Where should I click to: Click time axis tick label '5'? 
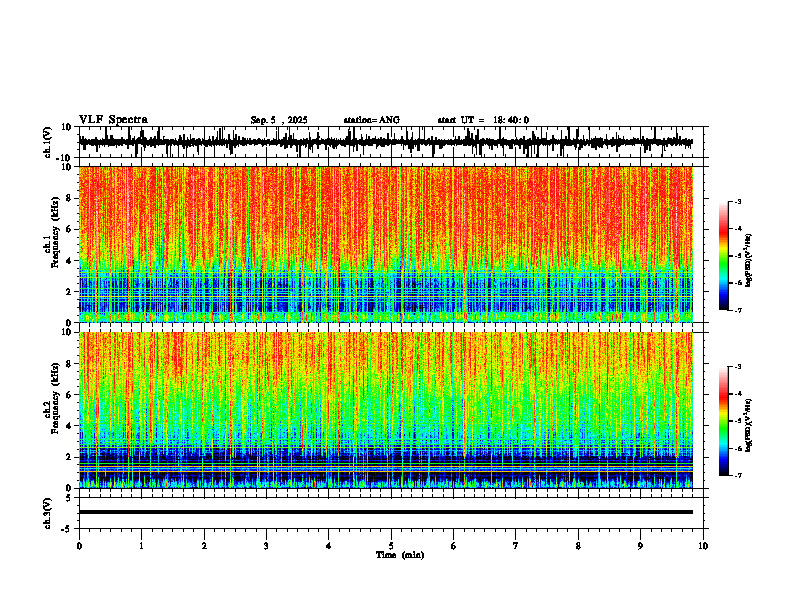pyautogui.click(x=391, y=546)
